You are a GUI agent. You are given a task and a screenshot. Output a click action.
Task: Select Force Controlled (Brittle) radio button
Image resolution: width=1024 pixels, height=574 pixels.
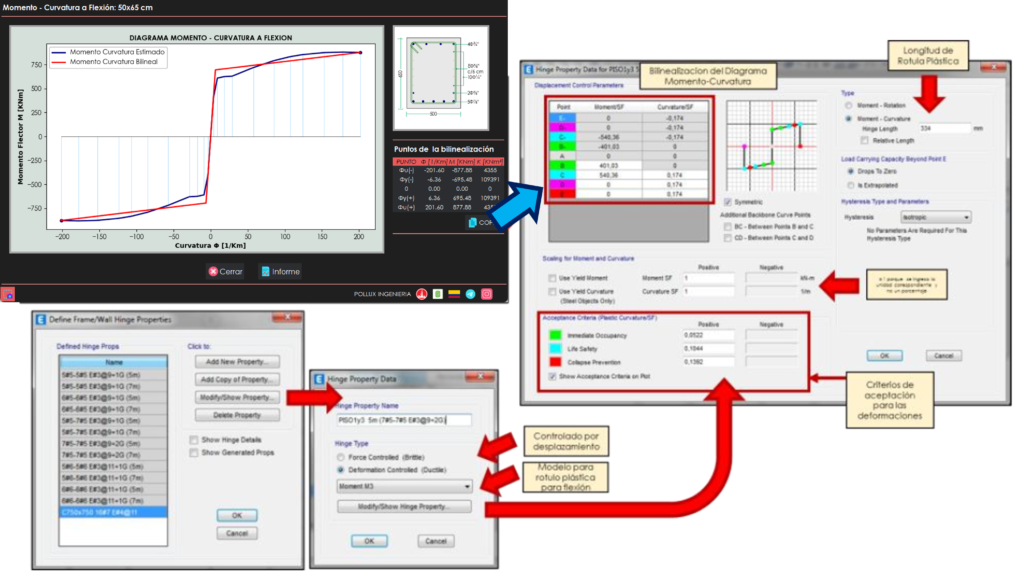pyautogui.click(x=342, y=455)
